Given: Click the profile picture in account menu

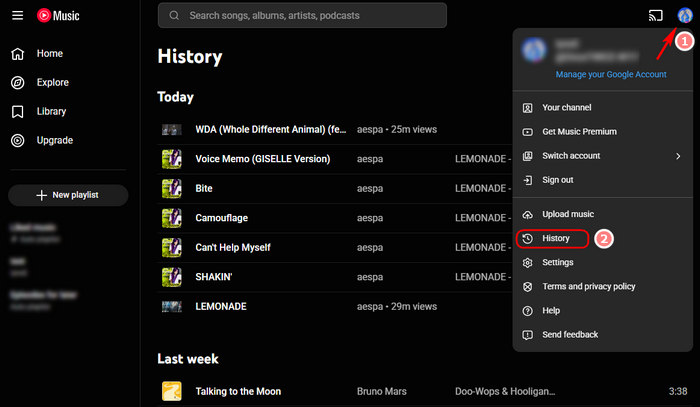Looking at the screenshot, I should 533,50.
